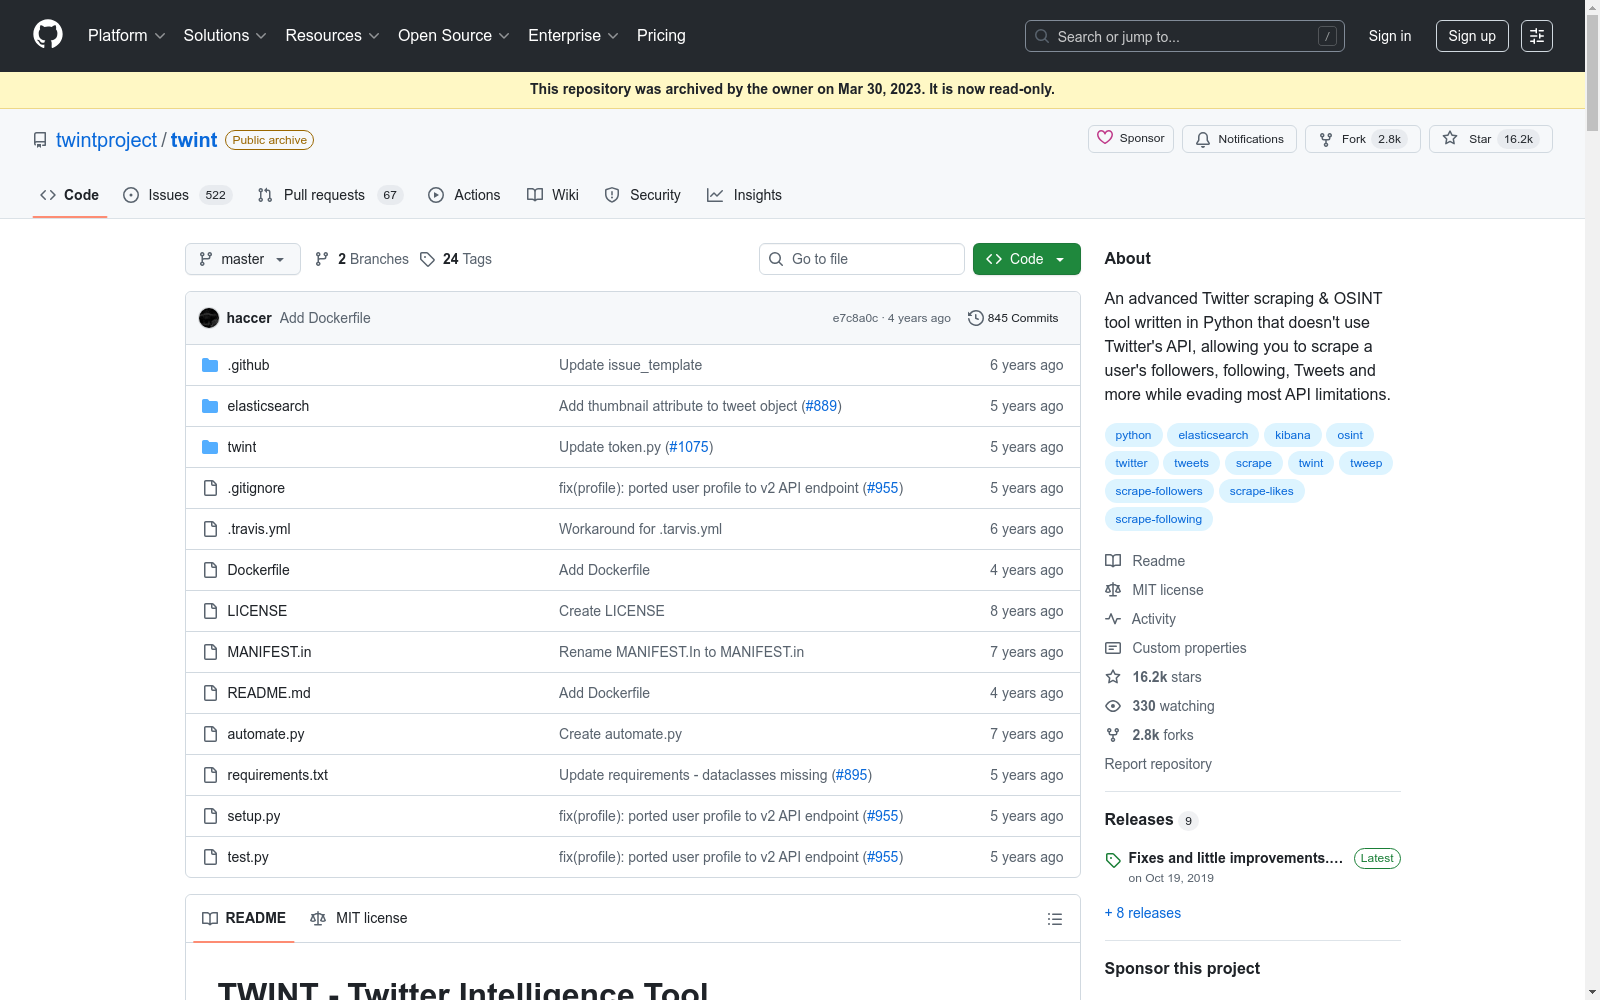1600x1000 pixels.
Task: Open the Pricing page
Action: (x=661, y=36)
